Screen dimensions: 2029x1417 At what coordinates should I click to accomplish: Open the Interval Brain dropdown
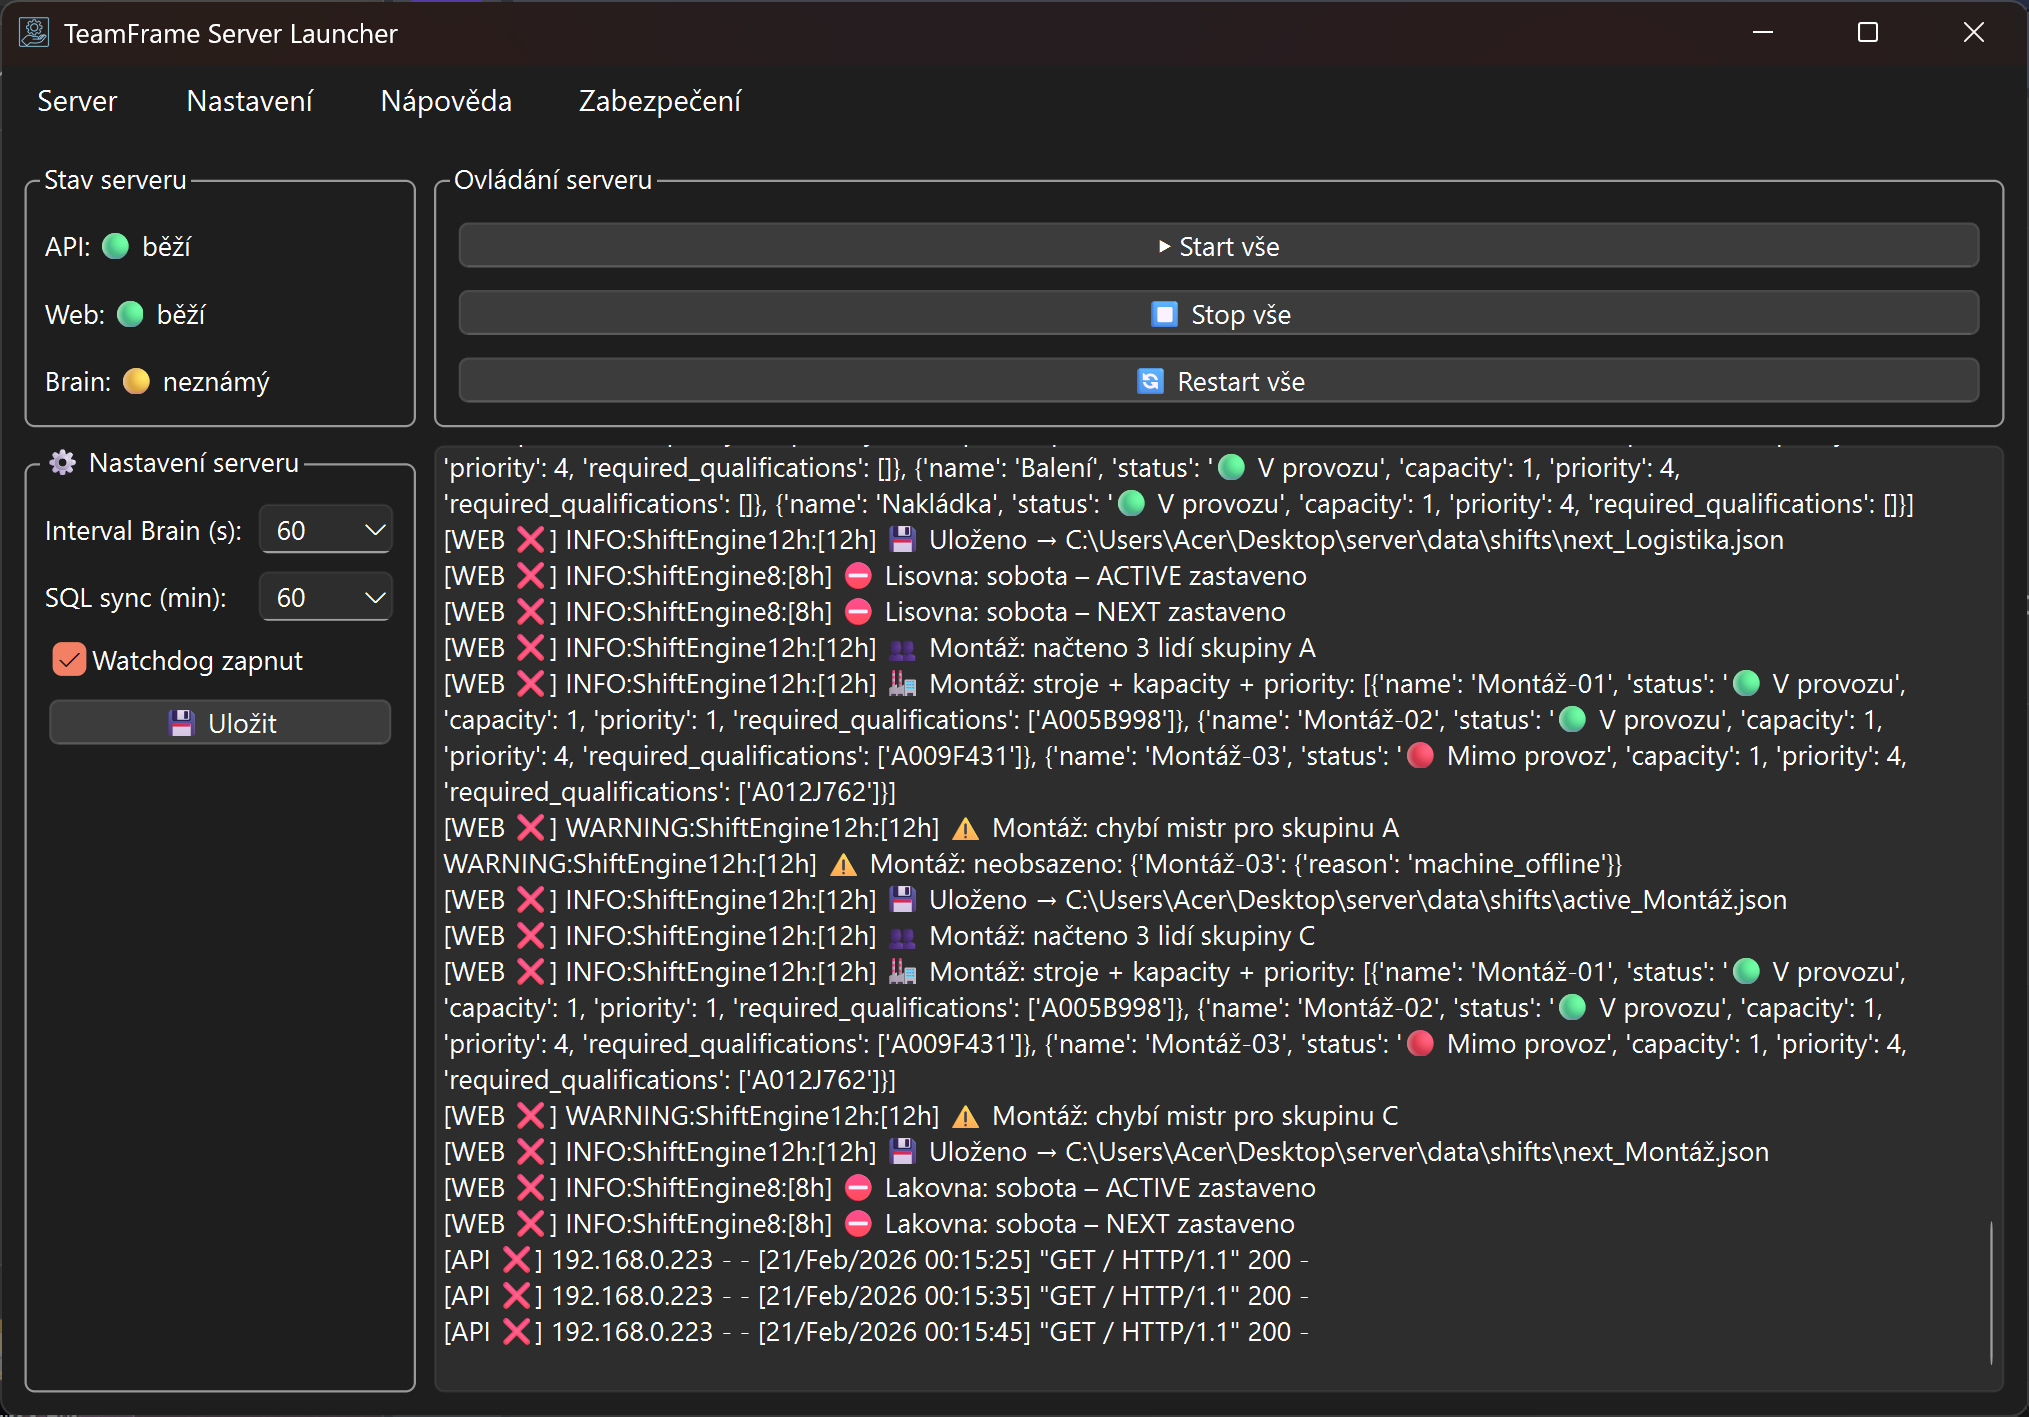click(x=375, y=530)
